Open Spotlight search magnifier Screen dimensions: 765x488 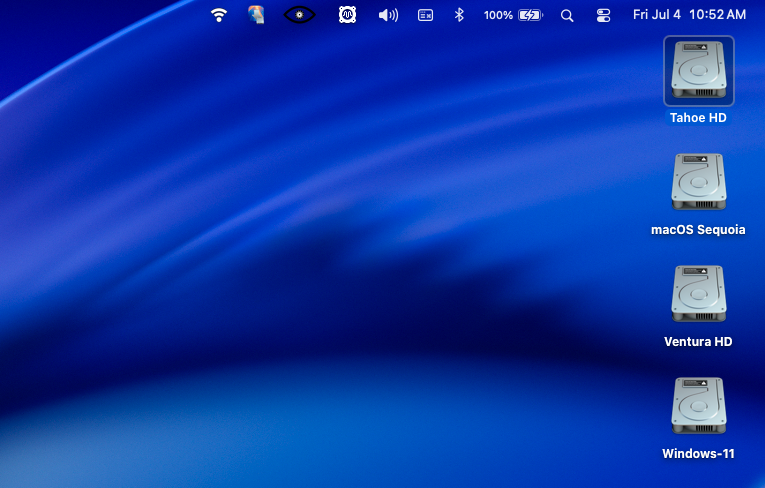567,16
